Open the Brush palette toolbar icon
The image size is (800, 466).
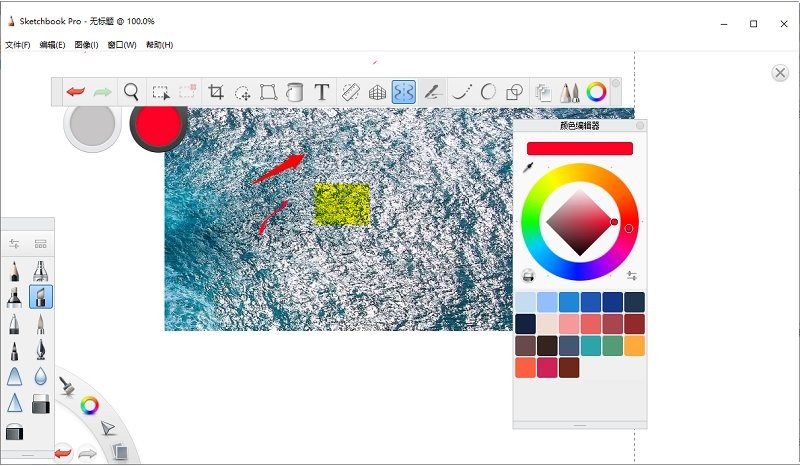point(569,92)
